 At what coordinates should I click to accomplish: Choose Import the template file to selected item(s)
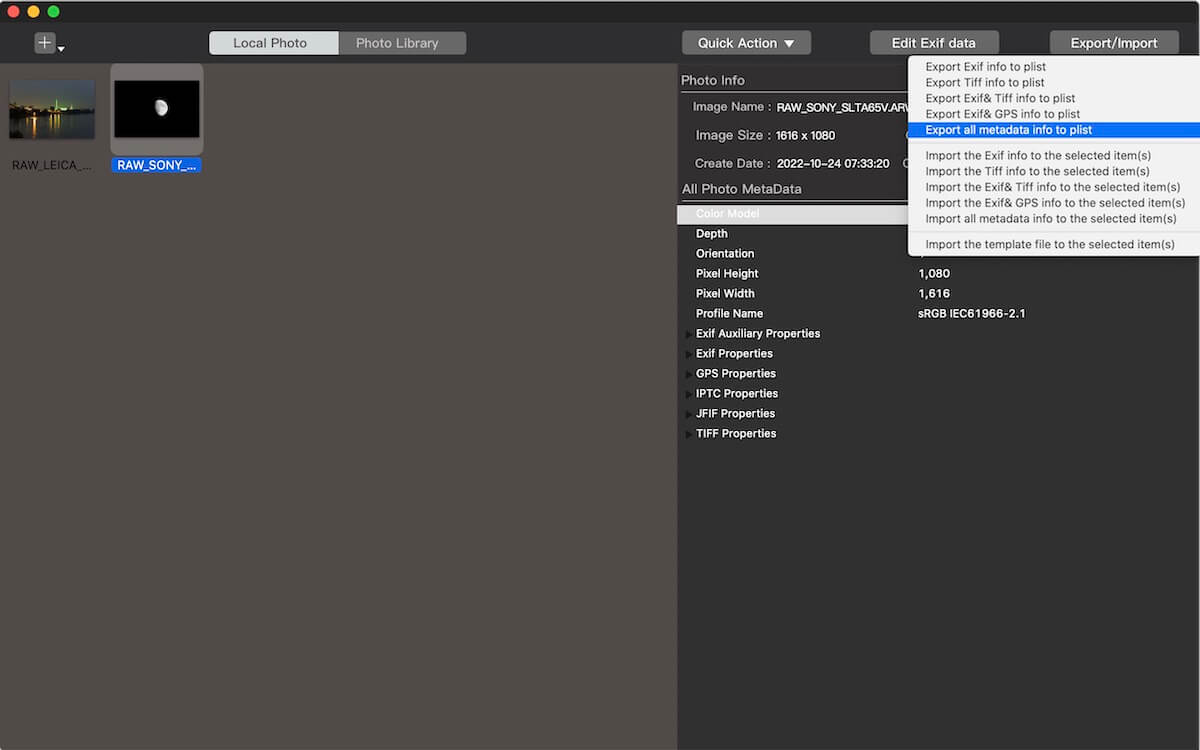[1050, 244]
